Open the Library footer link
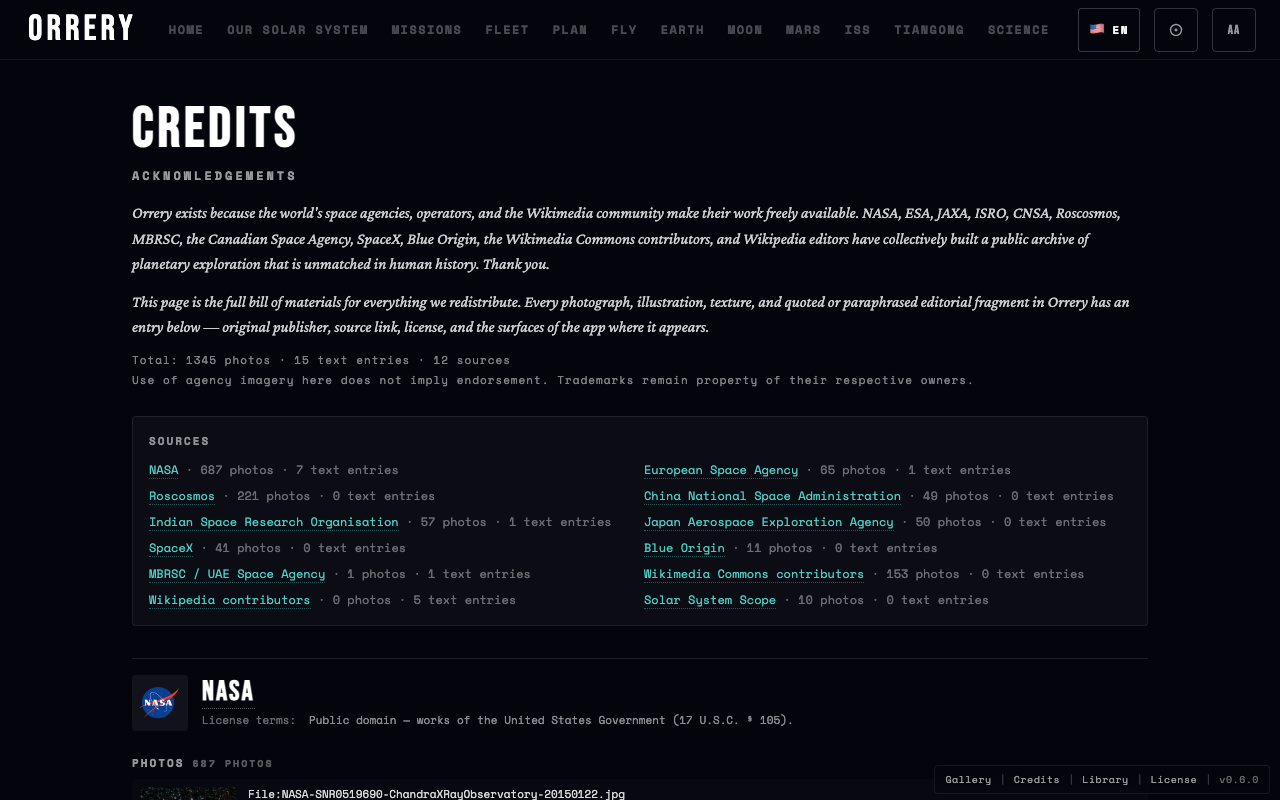The width and height of the screenshot is (1280, 800). pyautogui.click(x=1105, y=780)
